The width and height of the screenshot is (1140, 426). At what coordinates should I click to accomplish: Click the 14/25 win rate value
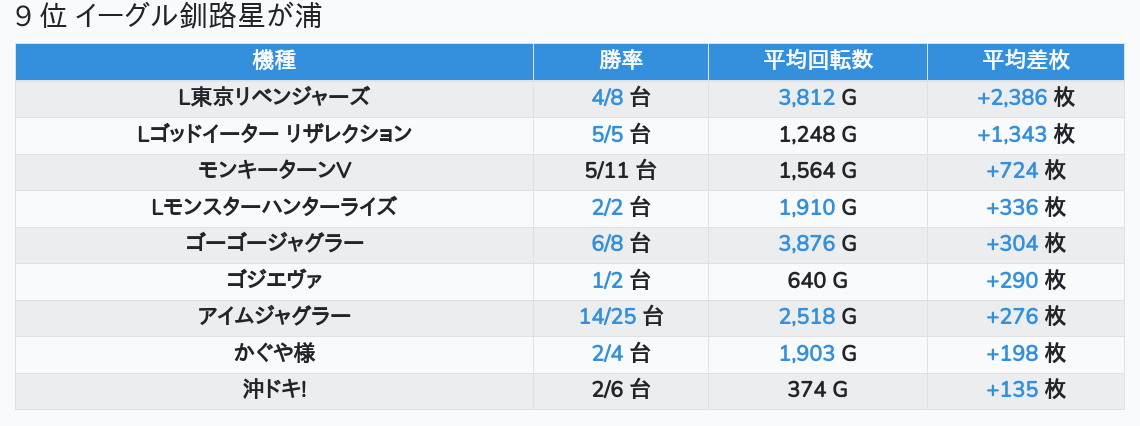(608, 318)
